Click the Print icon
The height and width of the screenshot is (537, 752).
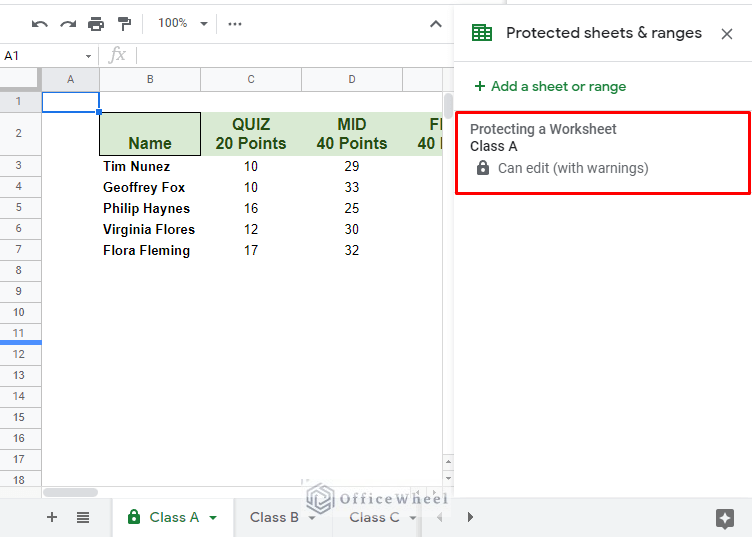[96, 23]
